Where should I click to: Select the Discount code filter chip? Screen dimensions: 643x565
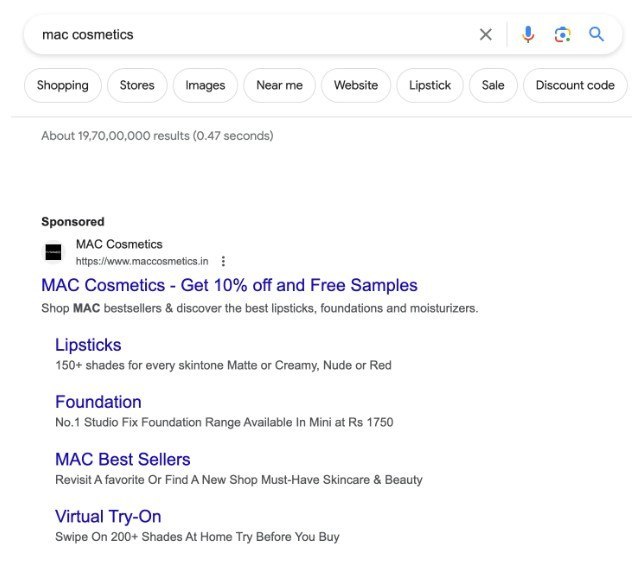[x=575, y=85]
